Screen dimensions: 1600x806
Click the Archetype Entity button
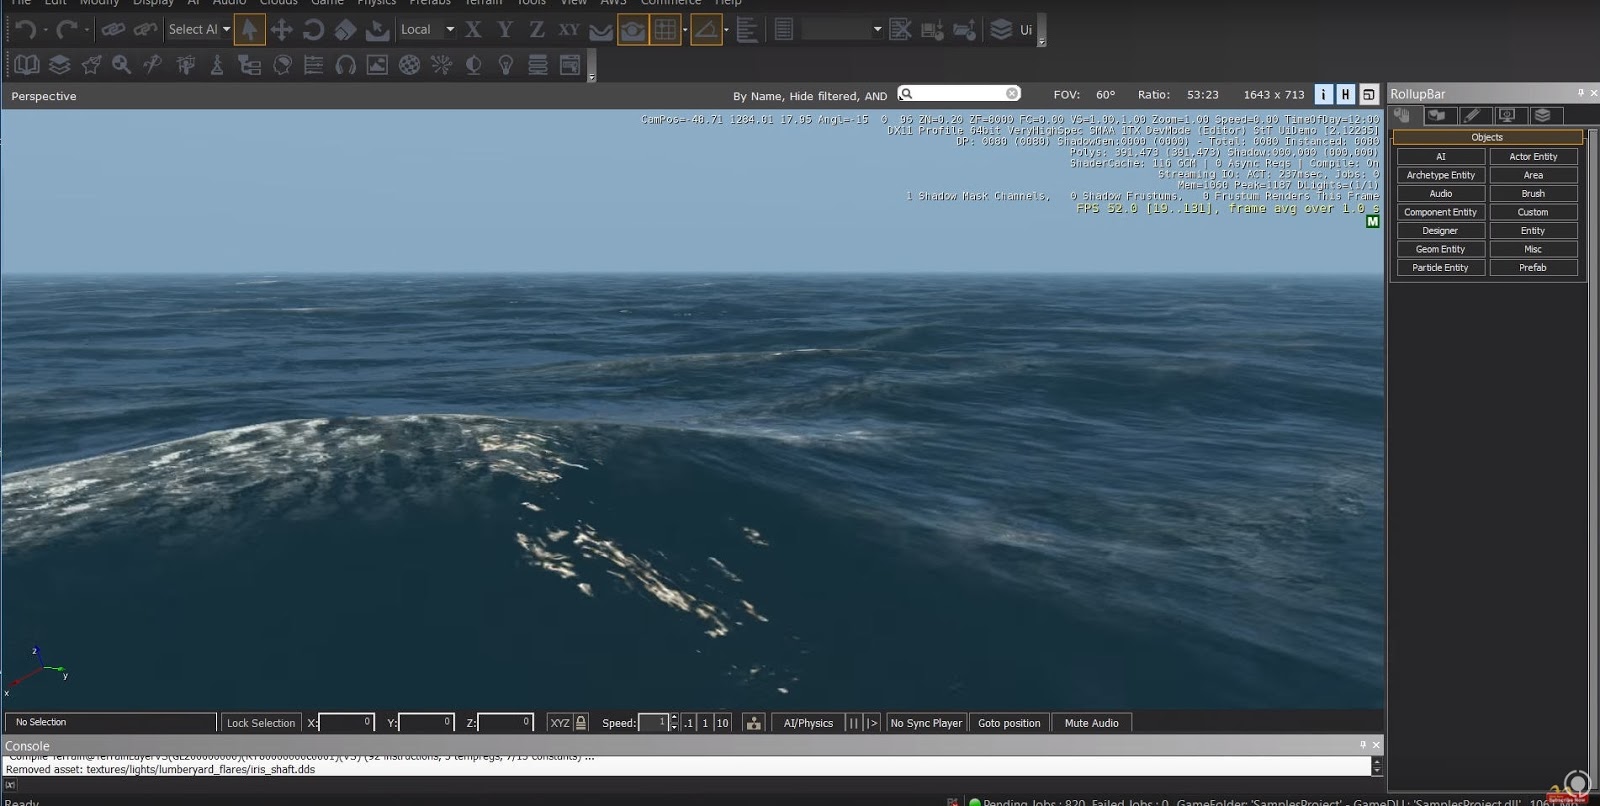point(1440,175)
